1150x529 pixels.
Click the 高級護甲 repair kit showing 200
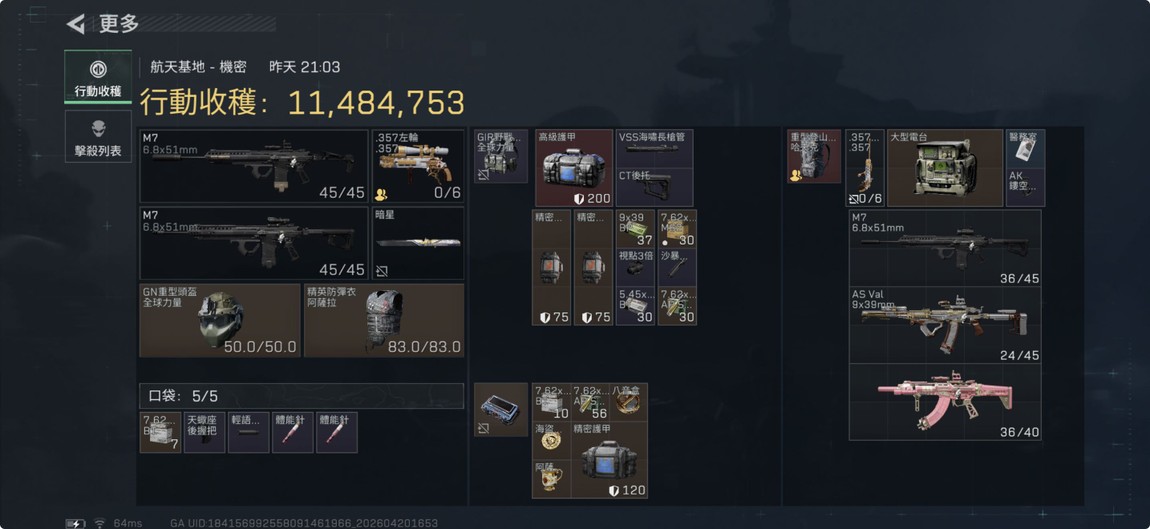[x=574, y=168]
